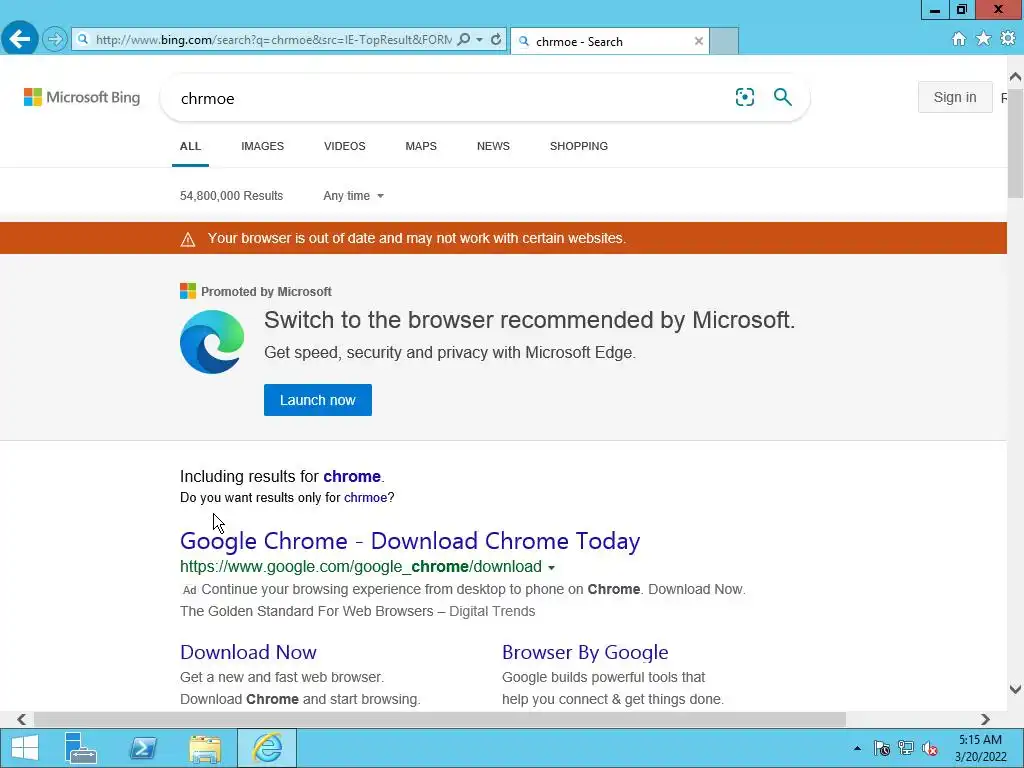Open PowerShell from the taskbar

pos(143,748)
